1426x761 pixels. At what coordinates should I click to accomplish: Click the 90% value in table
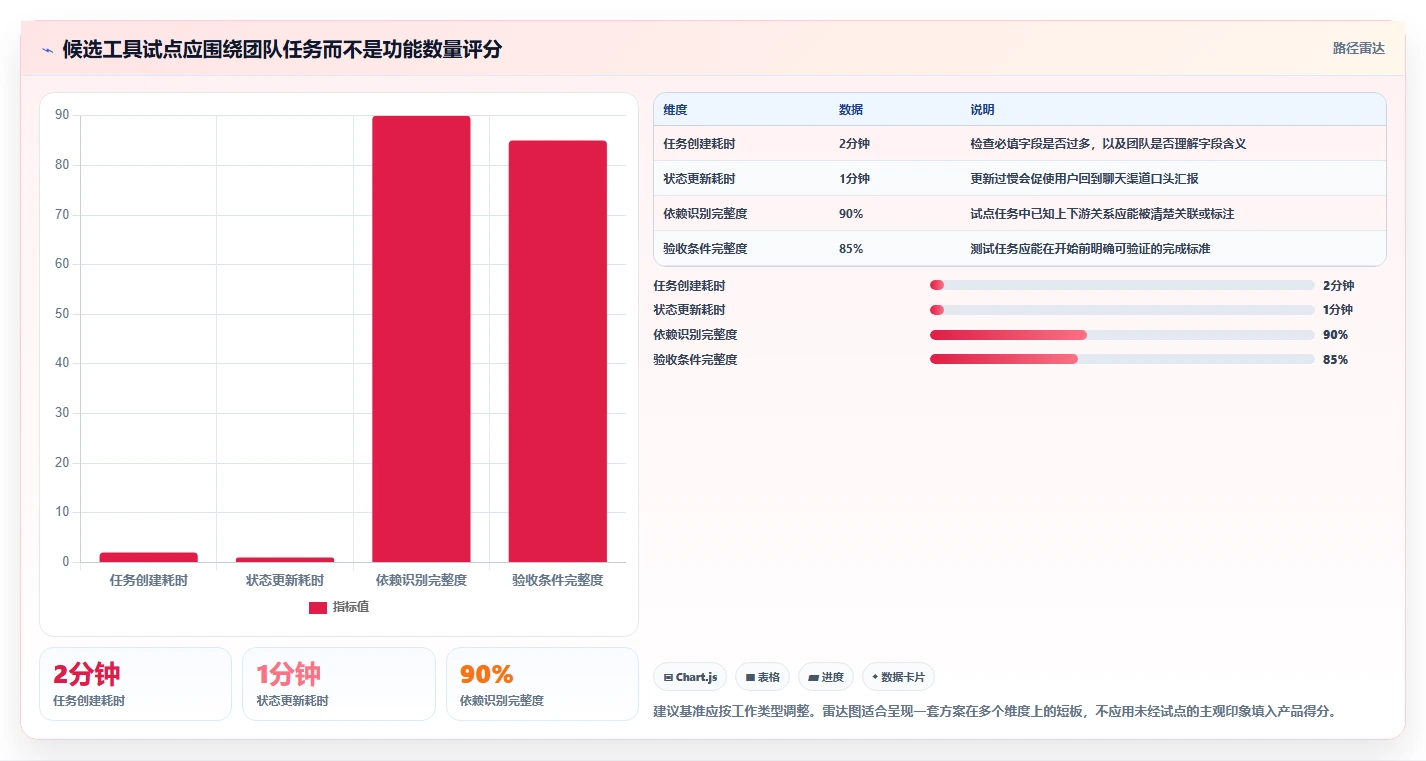tap(851, 214)
